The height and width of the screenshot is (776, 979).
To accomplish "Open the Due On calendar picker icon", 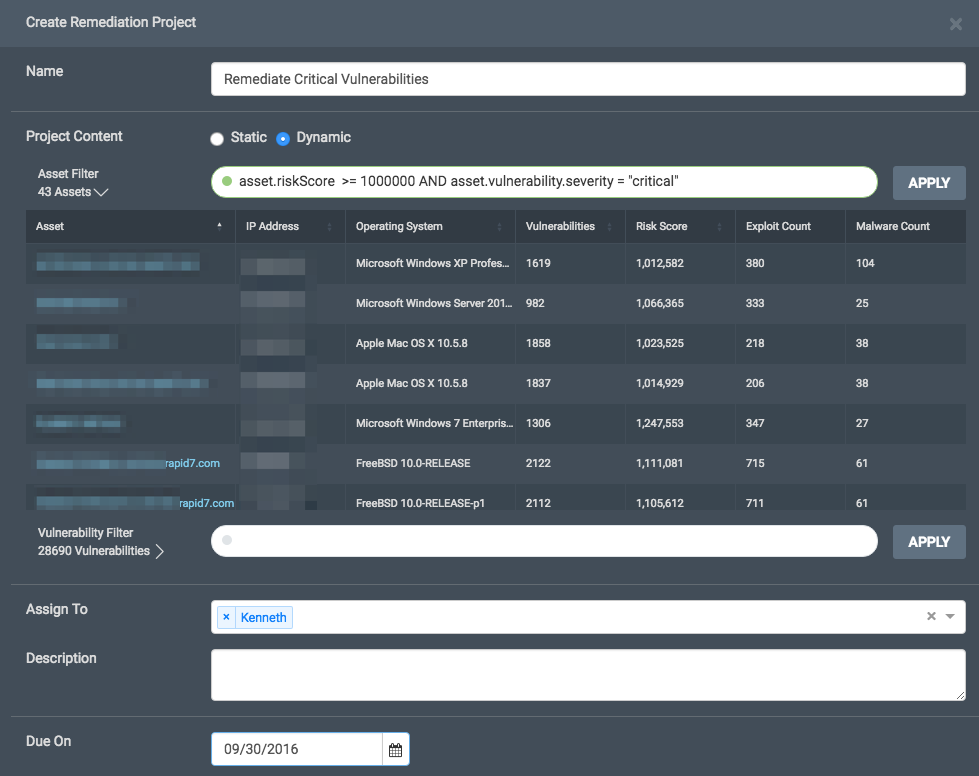I will tap(395, 749).
